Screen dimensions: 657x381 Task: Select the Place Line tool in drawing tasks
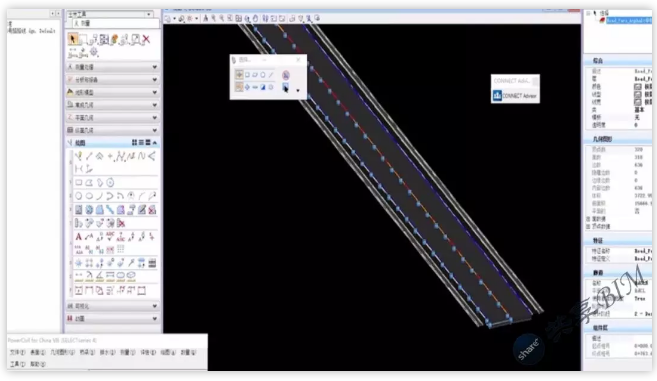coord(89,156)
